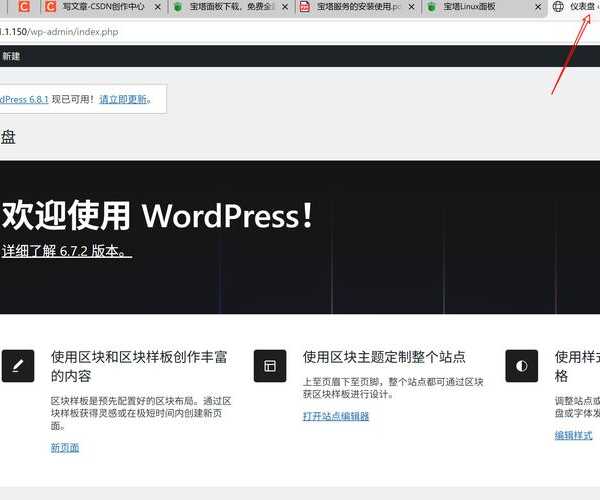600x500 pixels.
Task: Close the 写文章-CSDN创作中心 tab
Action: pos(155,7)
